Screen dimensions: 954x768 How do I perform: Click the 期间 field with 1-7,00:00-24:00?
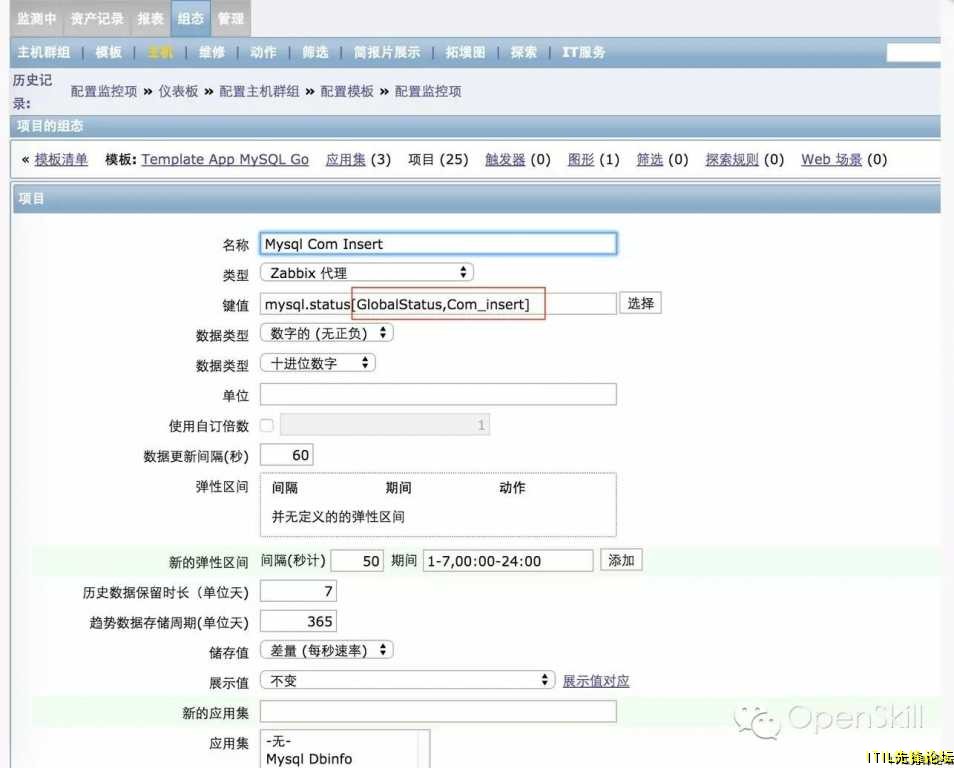pyautogui.click(x=508, y=560)
